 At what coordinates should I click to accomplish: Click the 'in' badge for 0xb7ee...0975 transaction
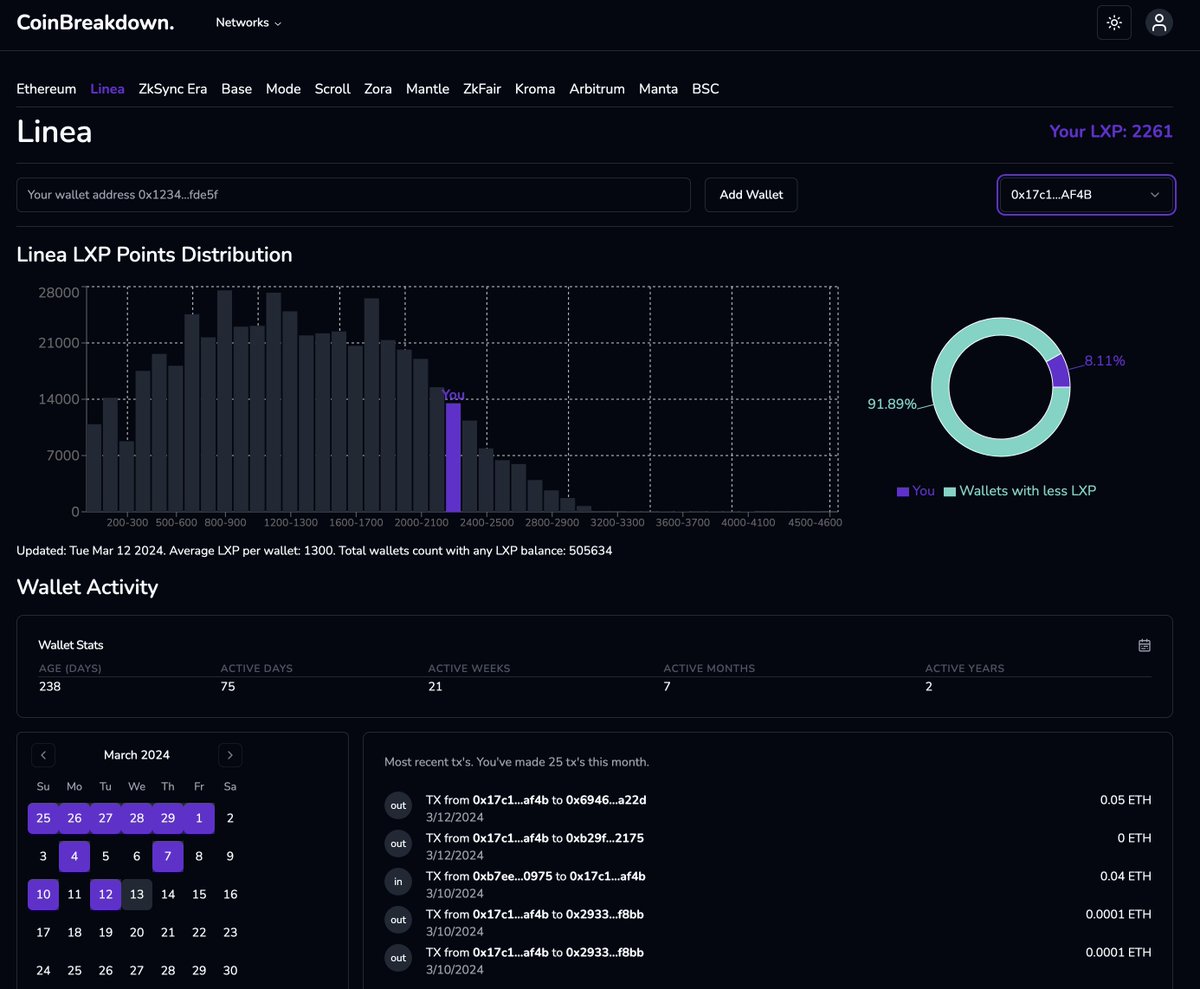click(398, 883)
